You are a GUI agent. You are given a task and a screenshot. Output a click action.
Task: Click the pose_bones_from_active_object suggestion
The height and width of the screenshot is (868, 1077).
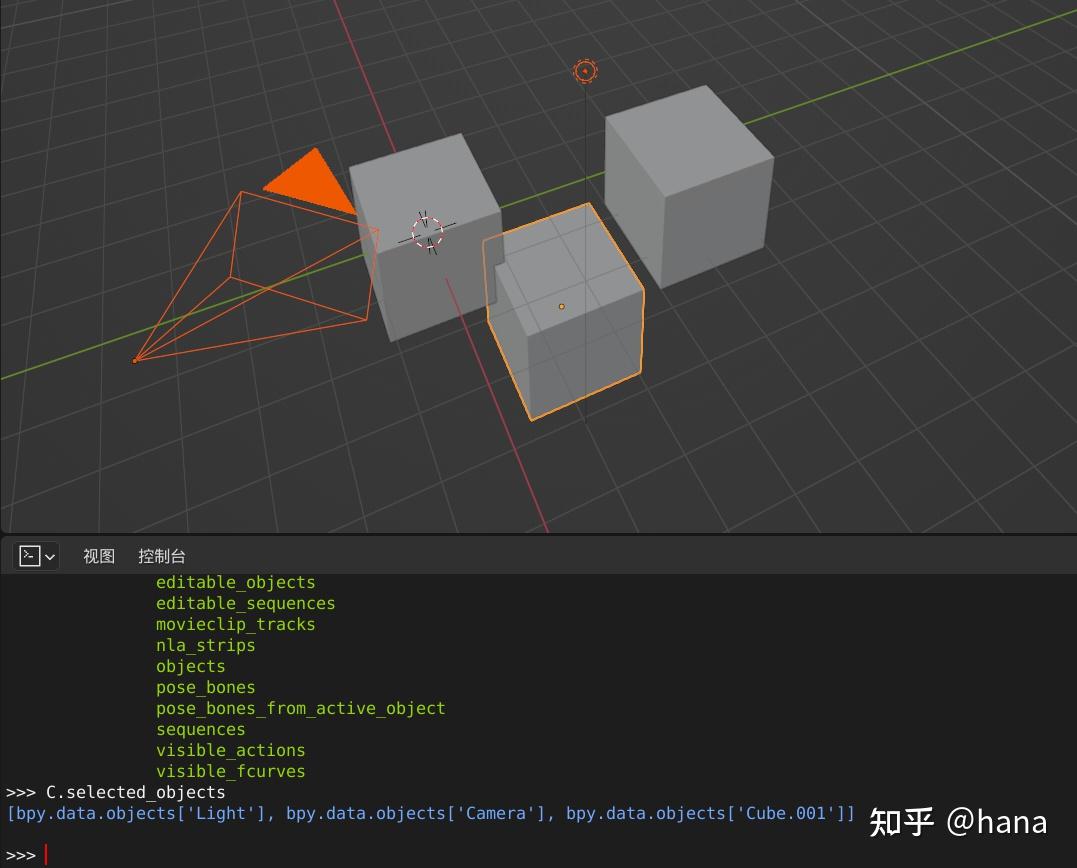(300, 708)
